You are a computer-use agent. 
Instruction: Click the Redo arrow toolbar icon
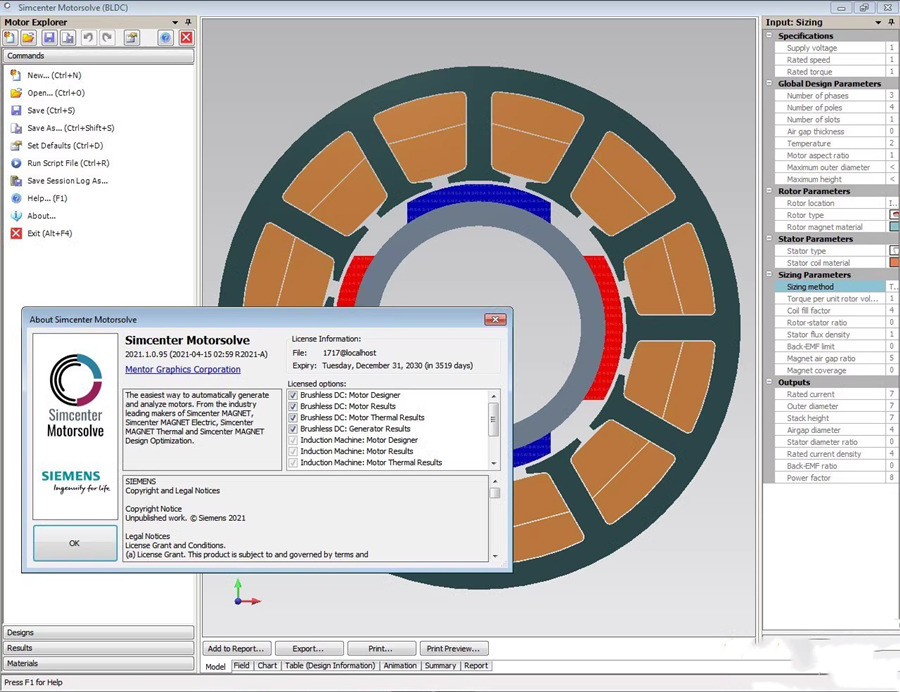coord(107,38)
